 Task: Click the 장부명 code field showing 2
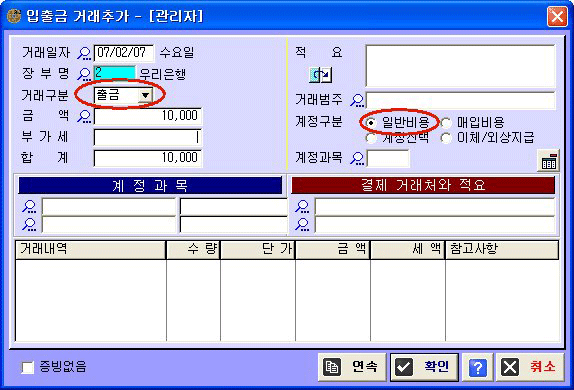[115, 73]
